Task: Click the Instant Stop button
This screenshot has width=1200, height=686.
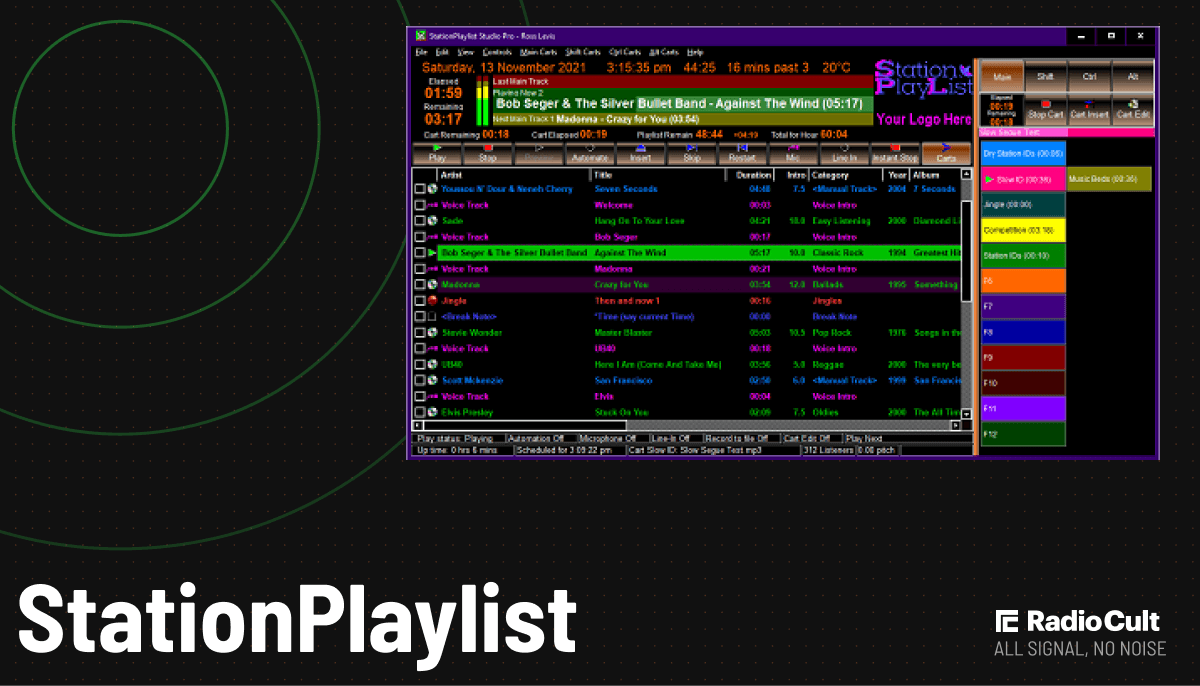Action: [x=895, y=153]
